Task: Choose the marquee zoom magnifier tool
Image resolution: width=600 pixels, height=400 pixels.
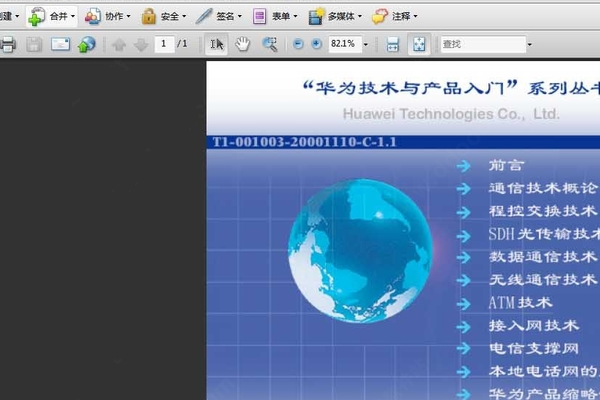Action: 269,44
